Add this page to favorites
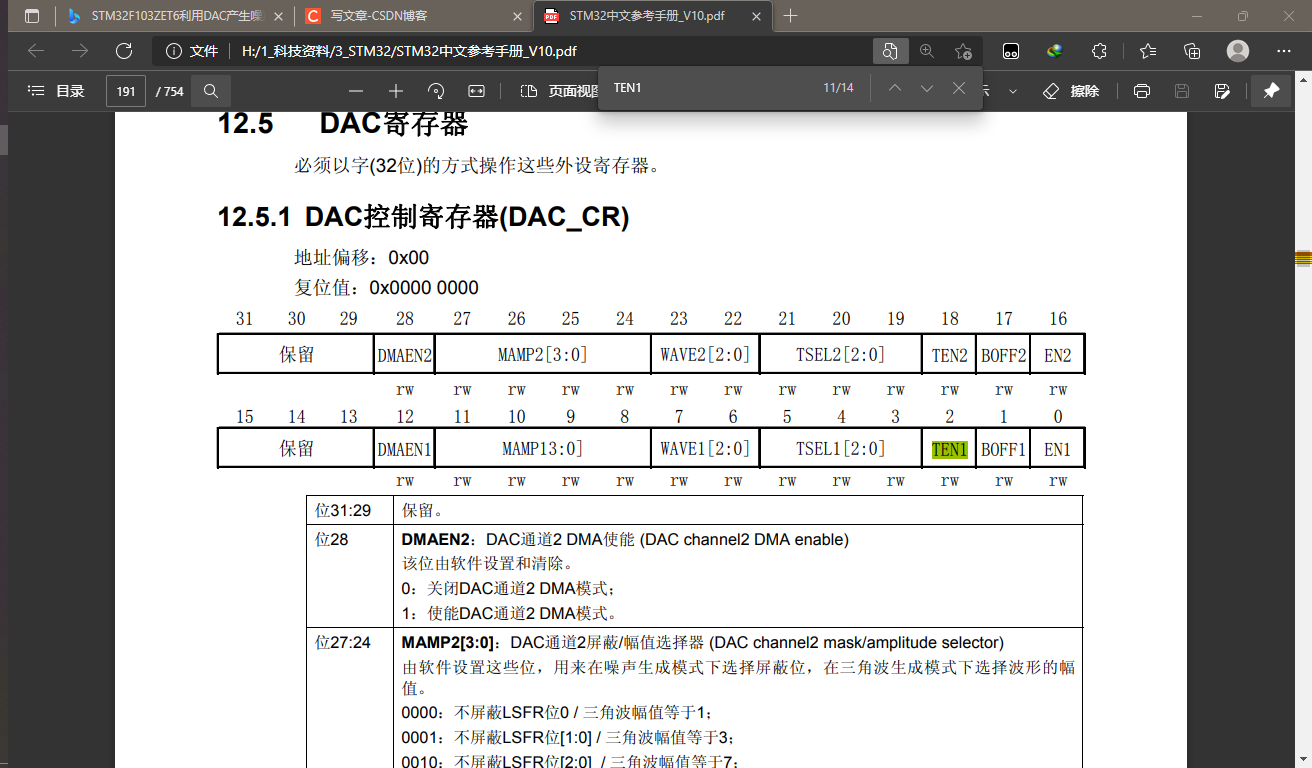 pyautogui.click(x=963, y=51)
